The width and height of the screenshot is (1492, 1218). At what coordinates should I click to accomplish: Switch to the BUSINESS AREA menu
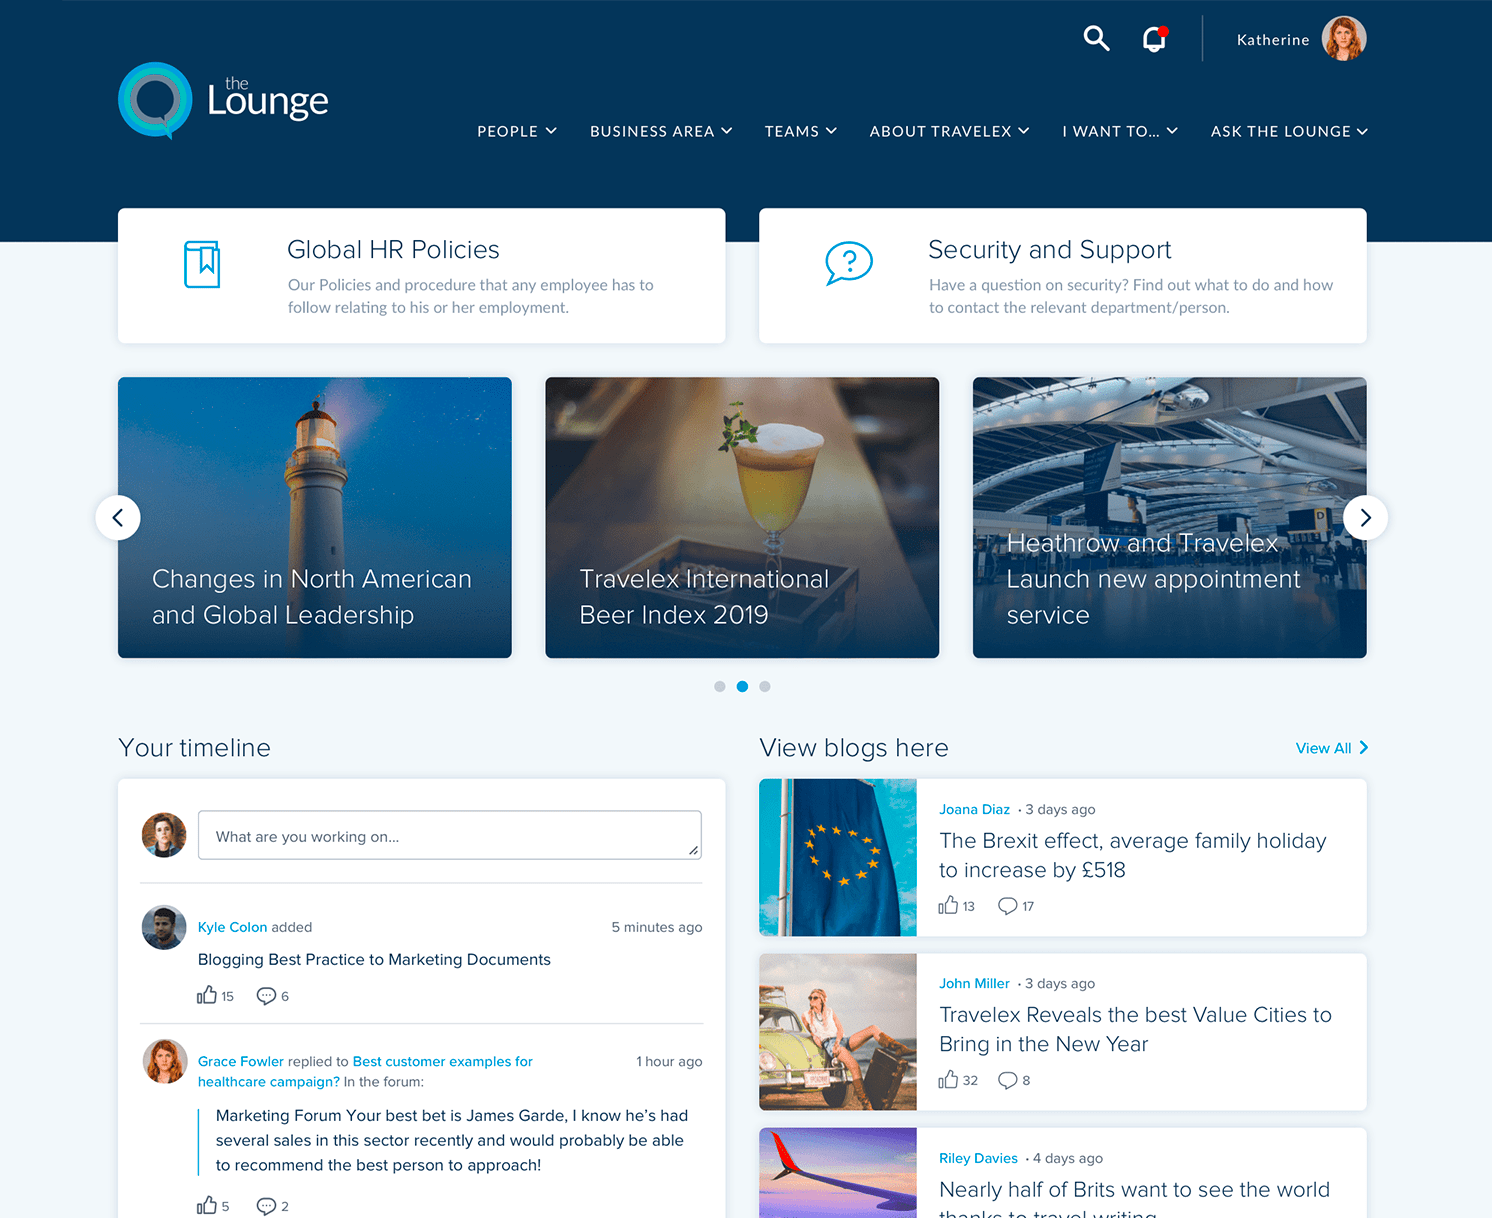click(660, 131)
